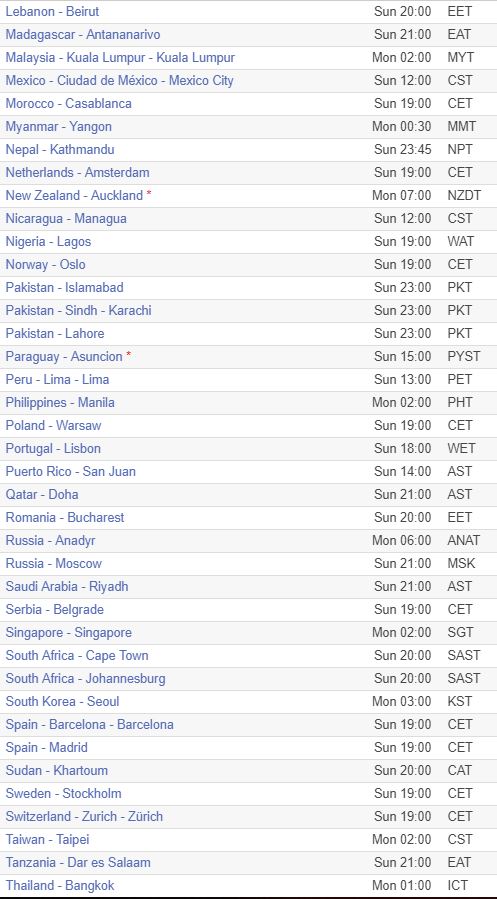The width and height of the screenshot is (497, 899).
Task: Open Philippines - Manila link
Action: coord(60,402)
